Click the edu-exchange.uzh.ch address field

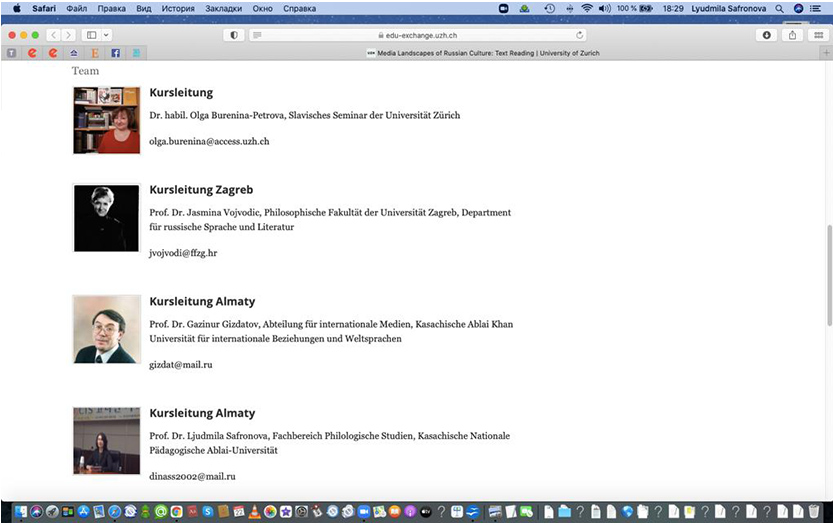tap(416, 35)
